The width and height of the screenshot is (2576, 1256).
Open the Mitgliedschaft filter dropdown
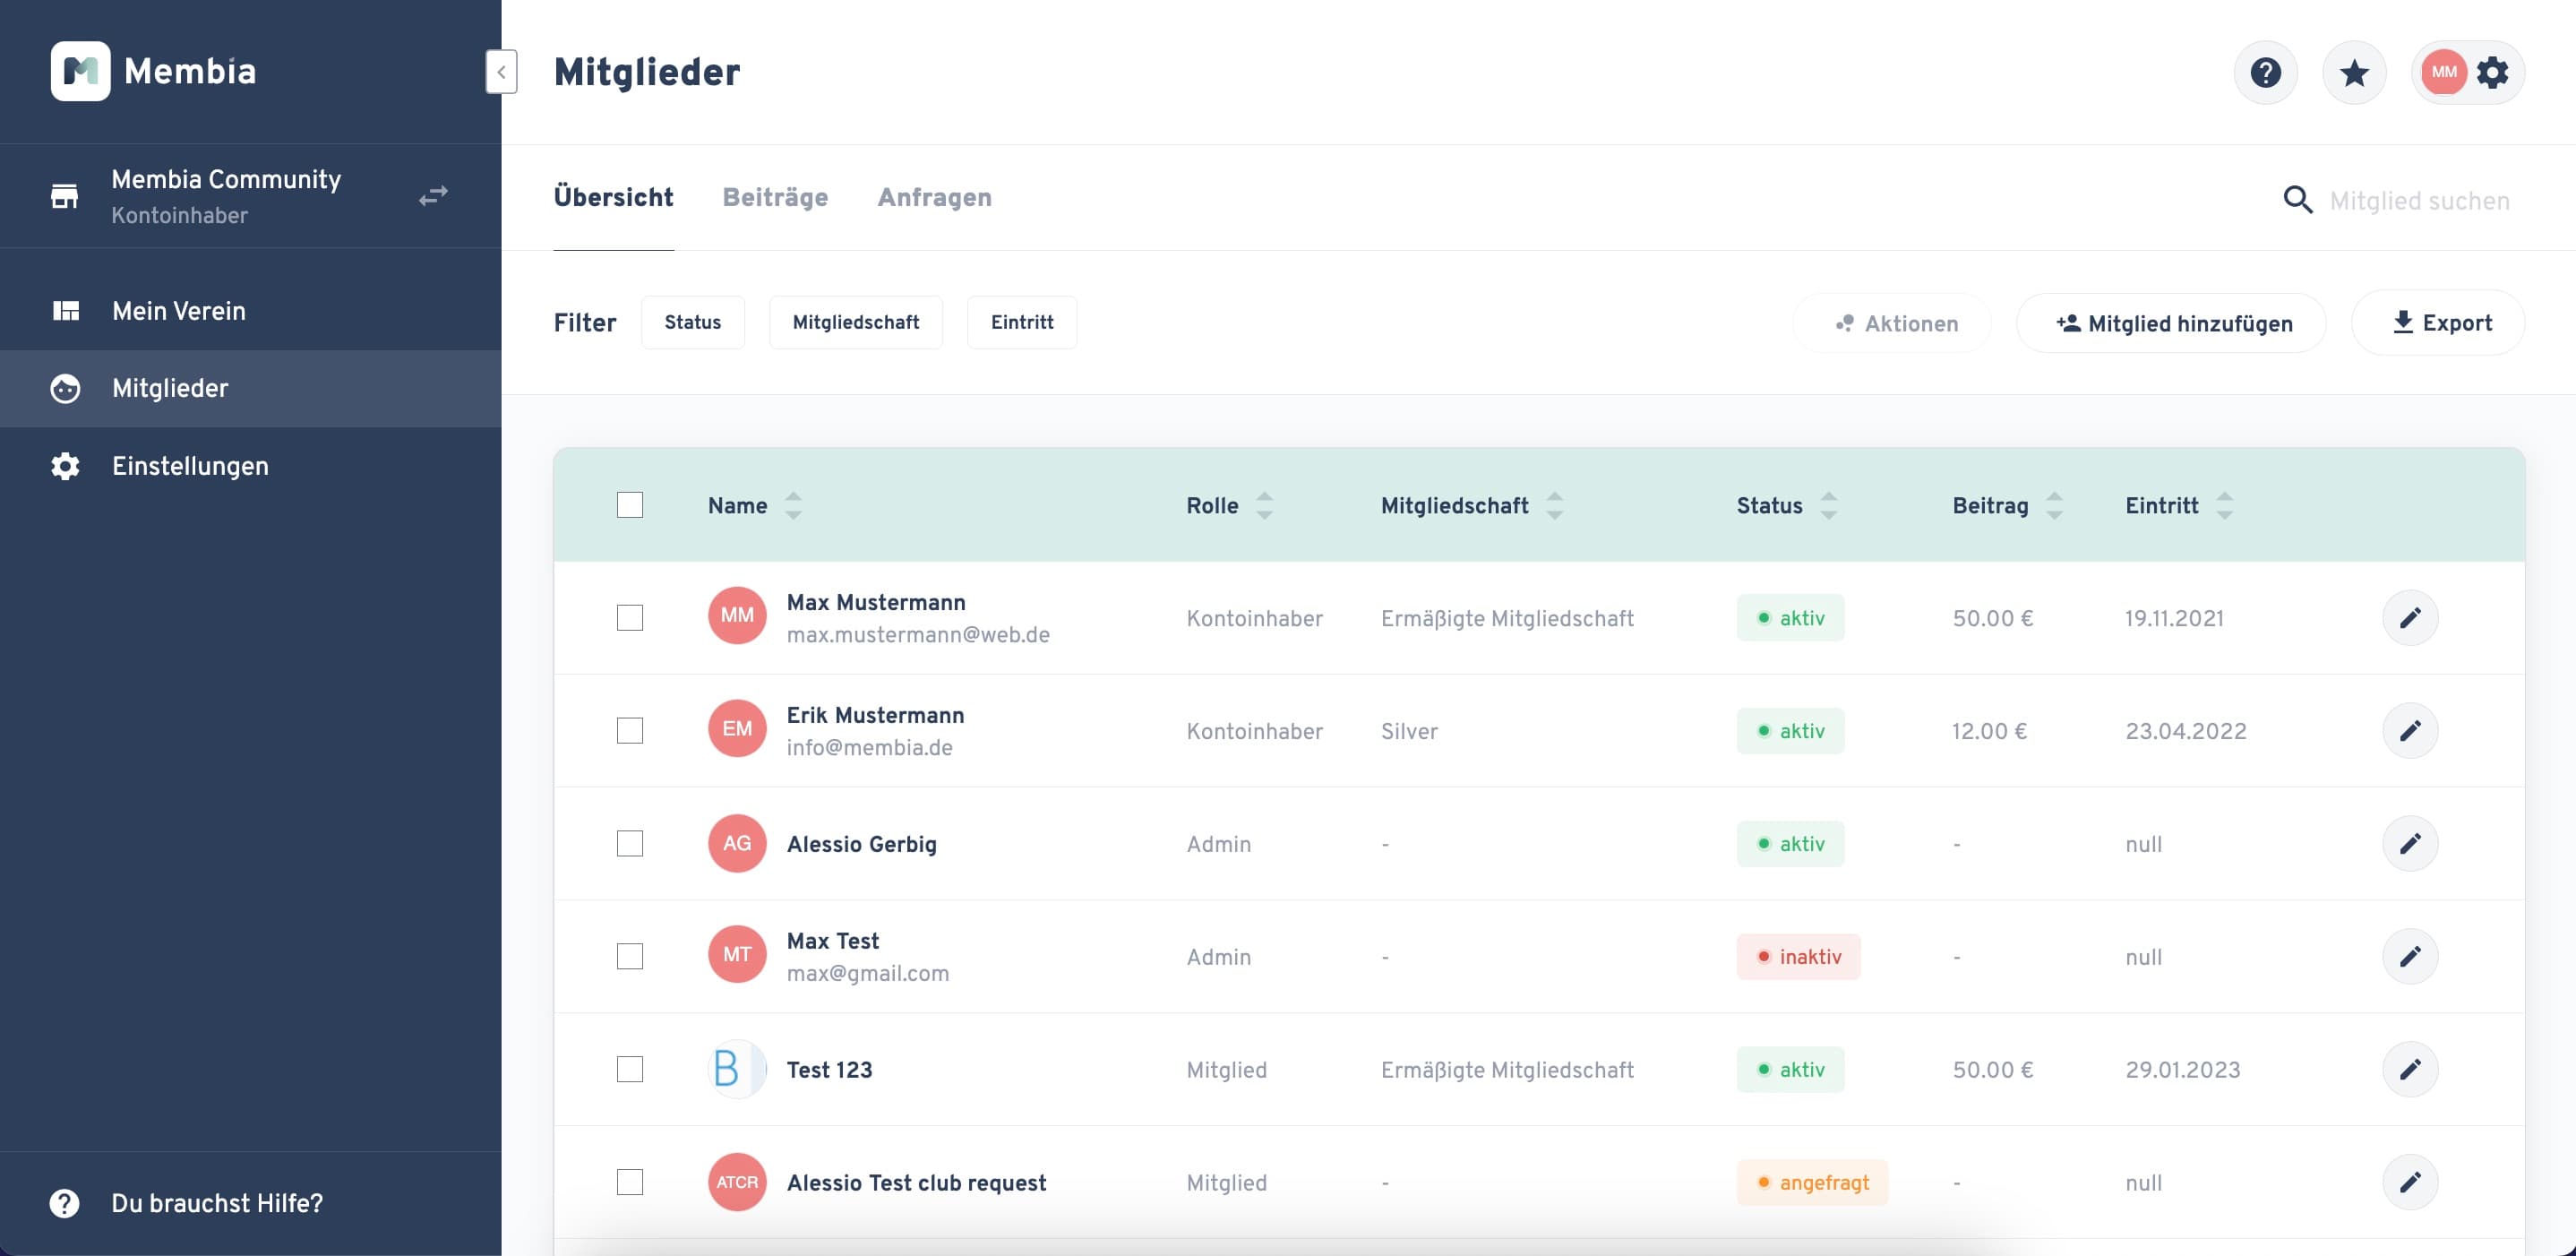point(856,322)
